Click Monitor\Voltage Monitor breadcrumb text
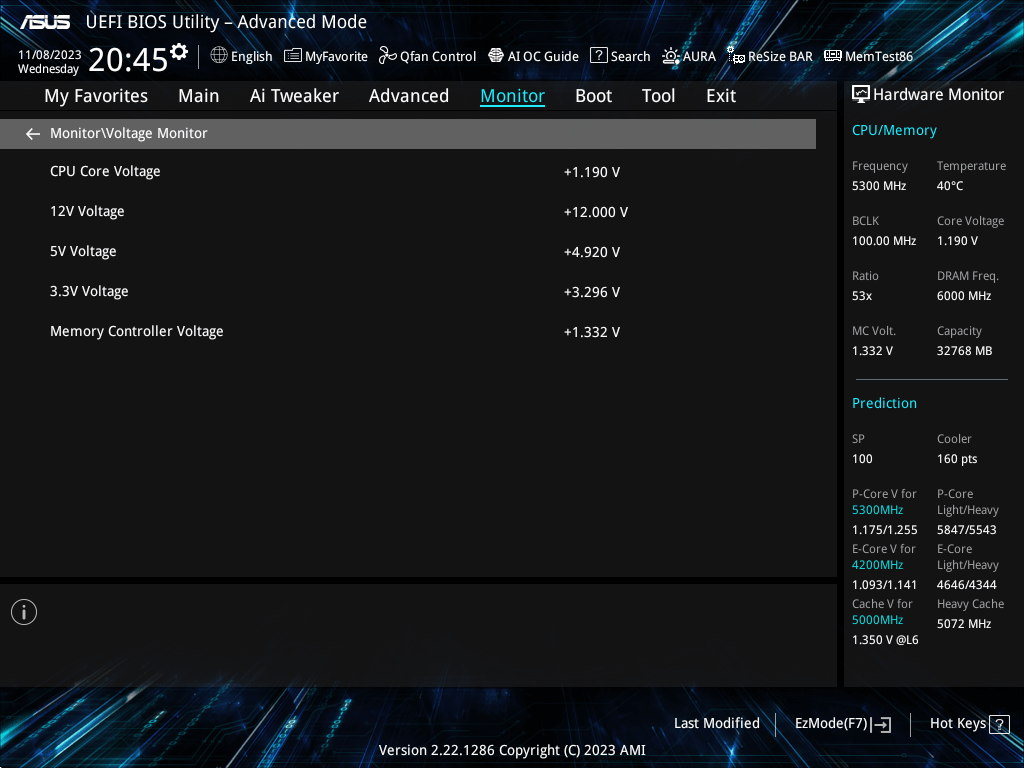Screen dimensions: 1024x768 pyautogui.click(x=129, y=133)
